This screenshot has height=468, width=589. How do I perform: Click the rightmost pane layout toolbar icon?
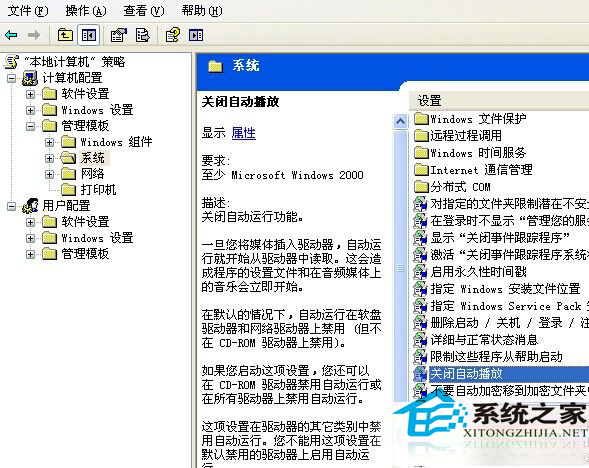pos(196,35)
